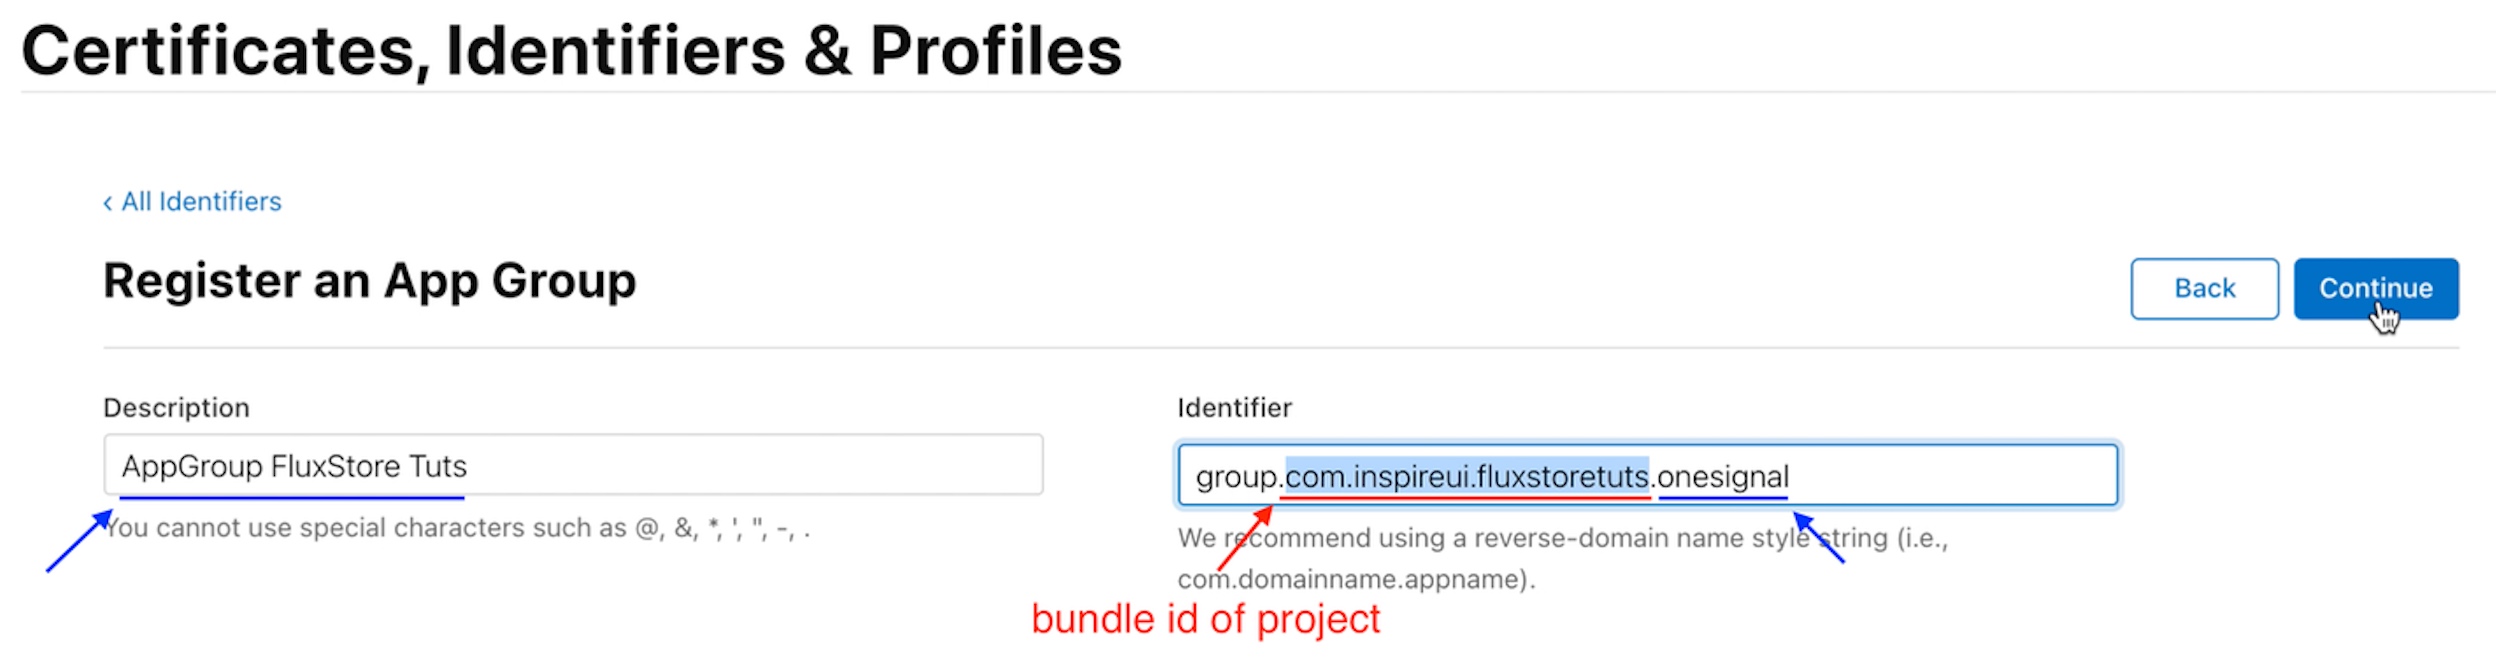Open the All Identifiers link
The width and height of the screenshot is (2496, 664).
tap(201, 201)
